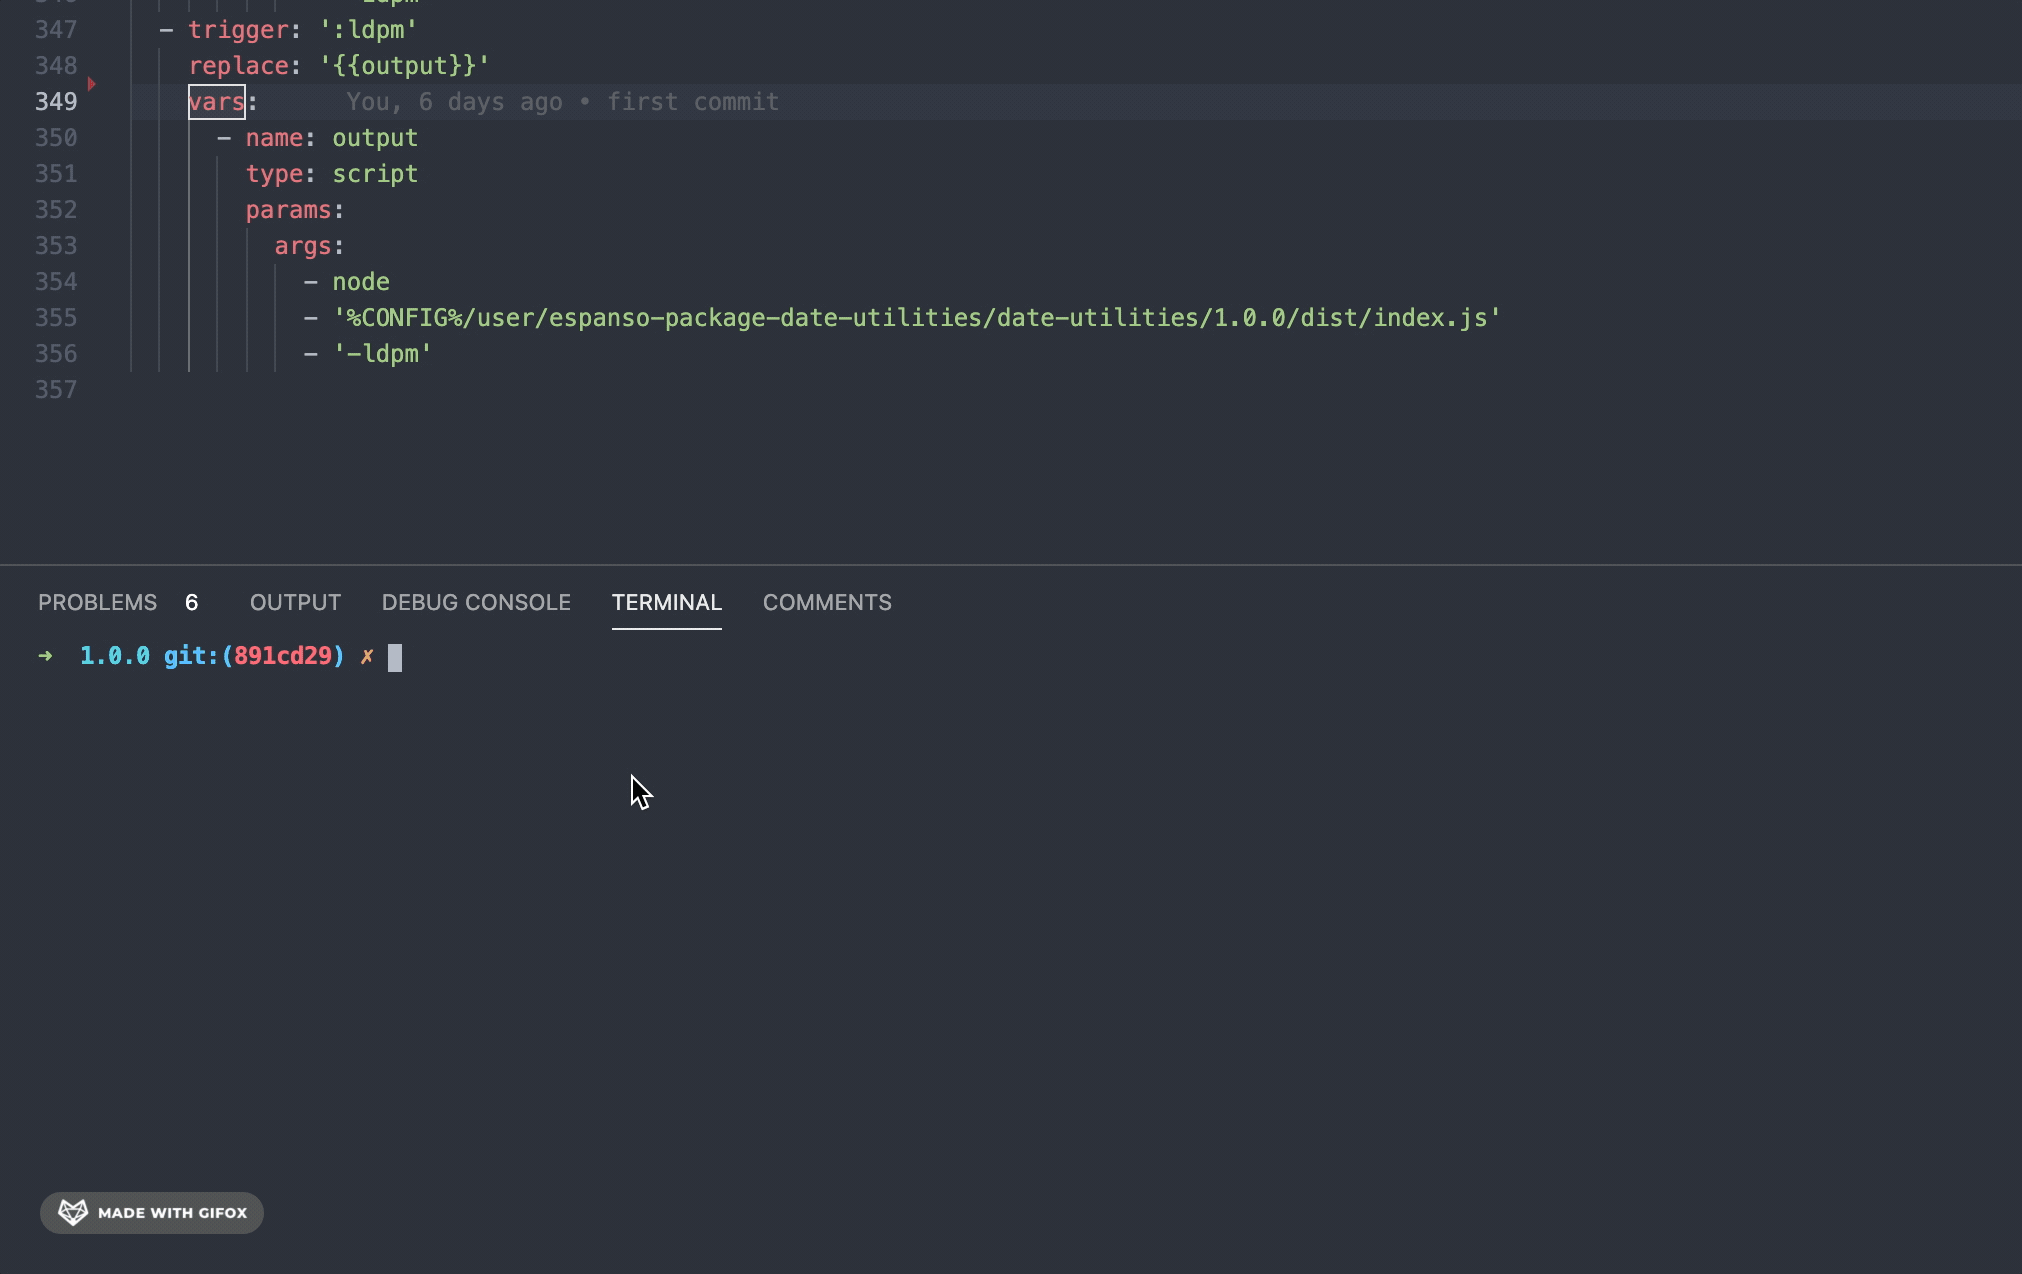This screenshot has width=2022, height=1274.
Task: Click line number 350 in the gutter
Action: (x=57, y=137)
